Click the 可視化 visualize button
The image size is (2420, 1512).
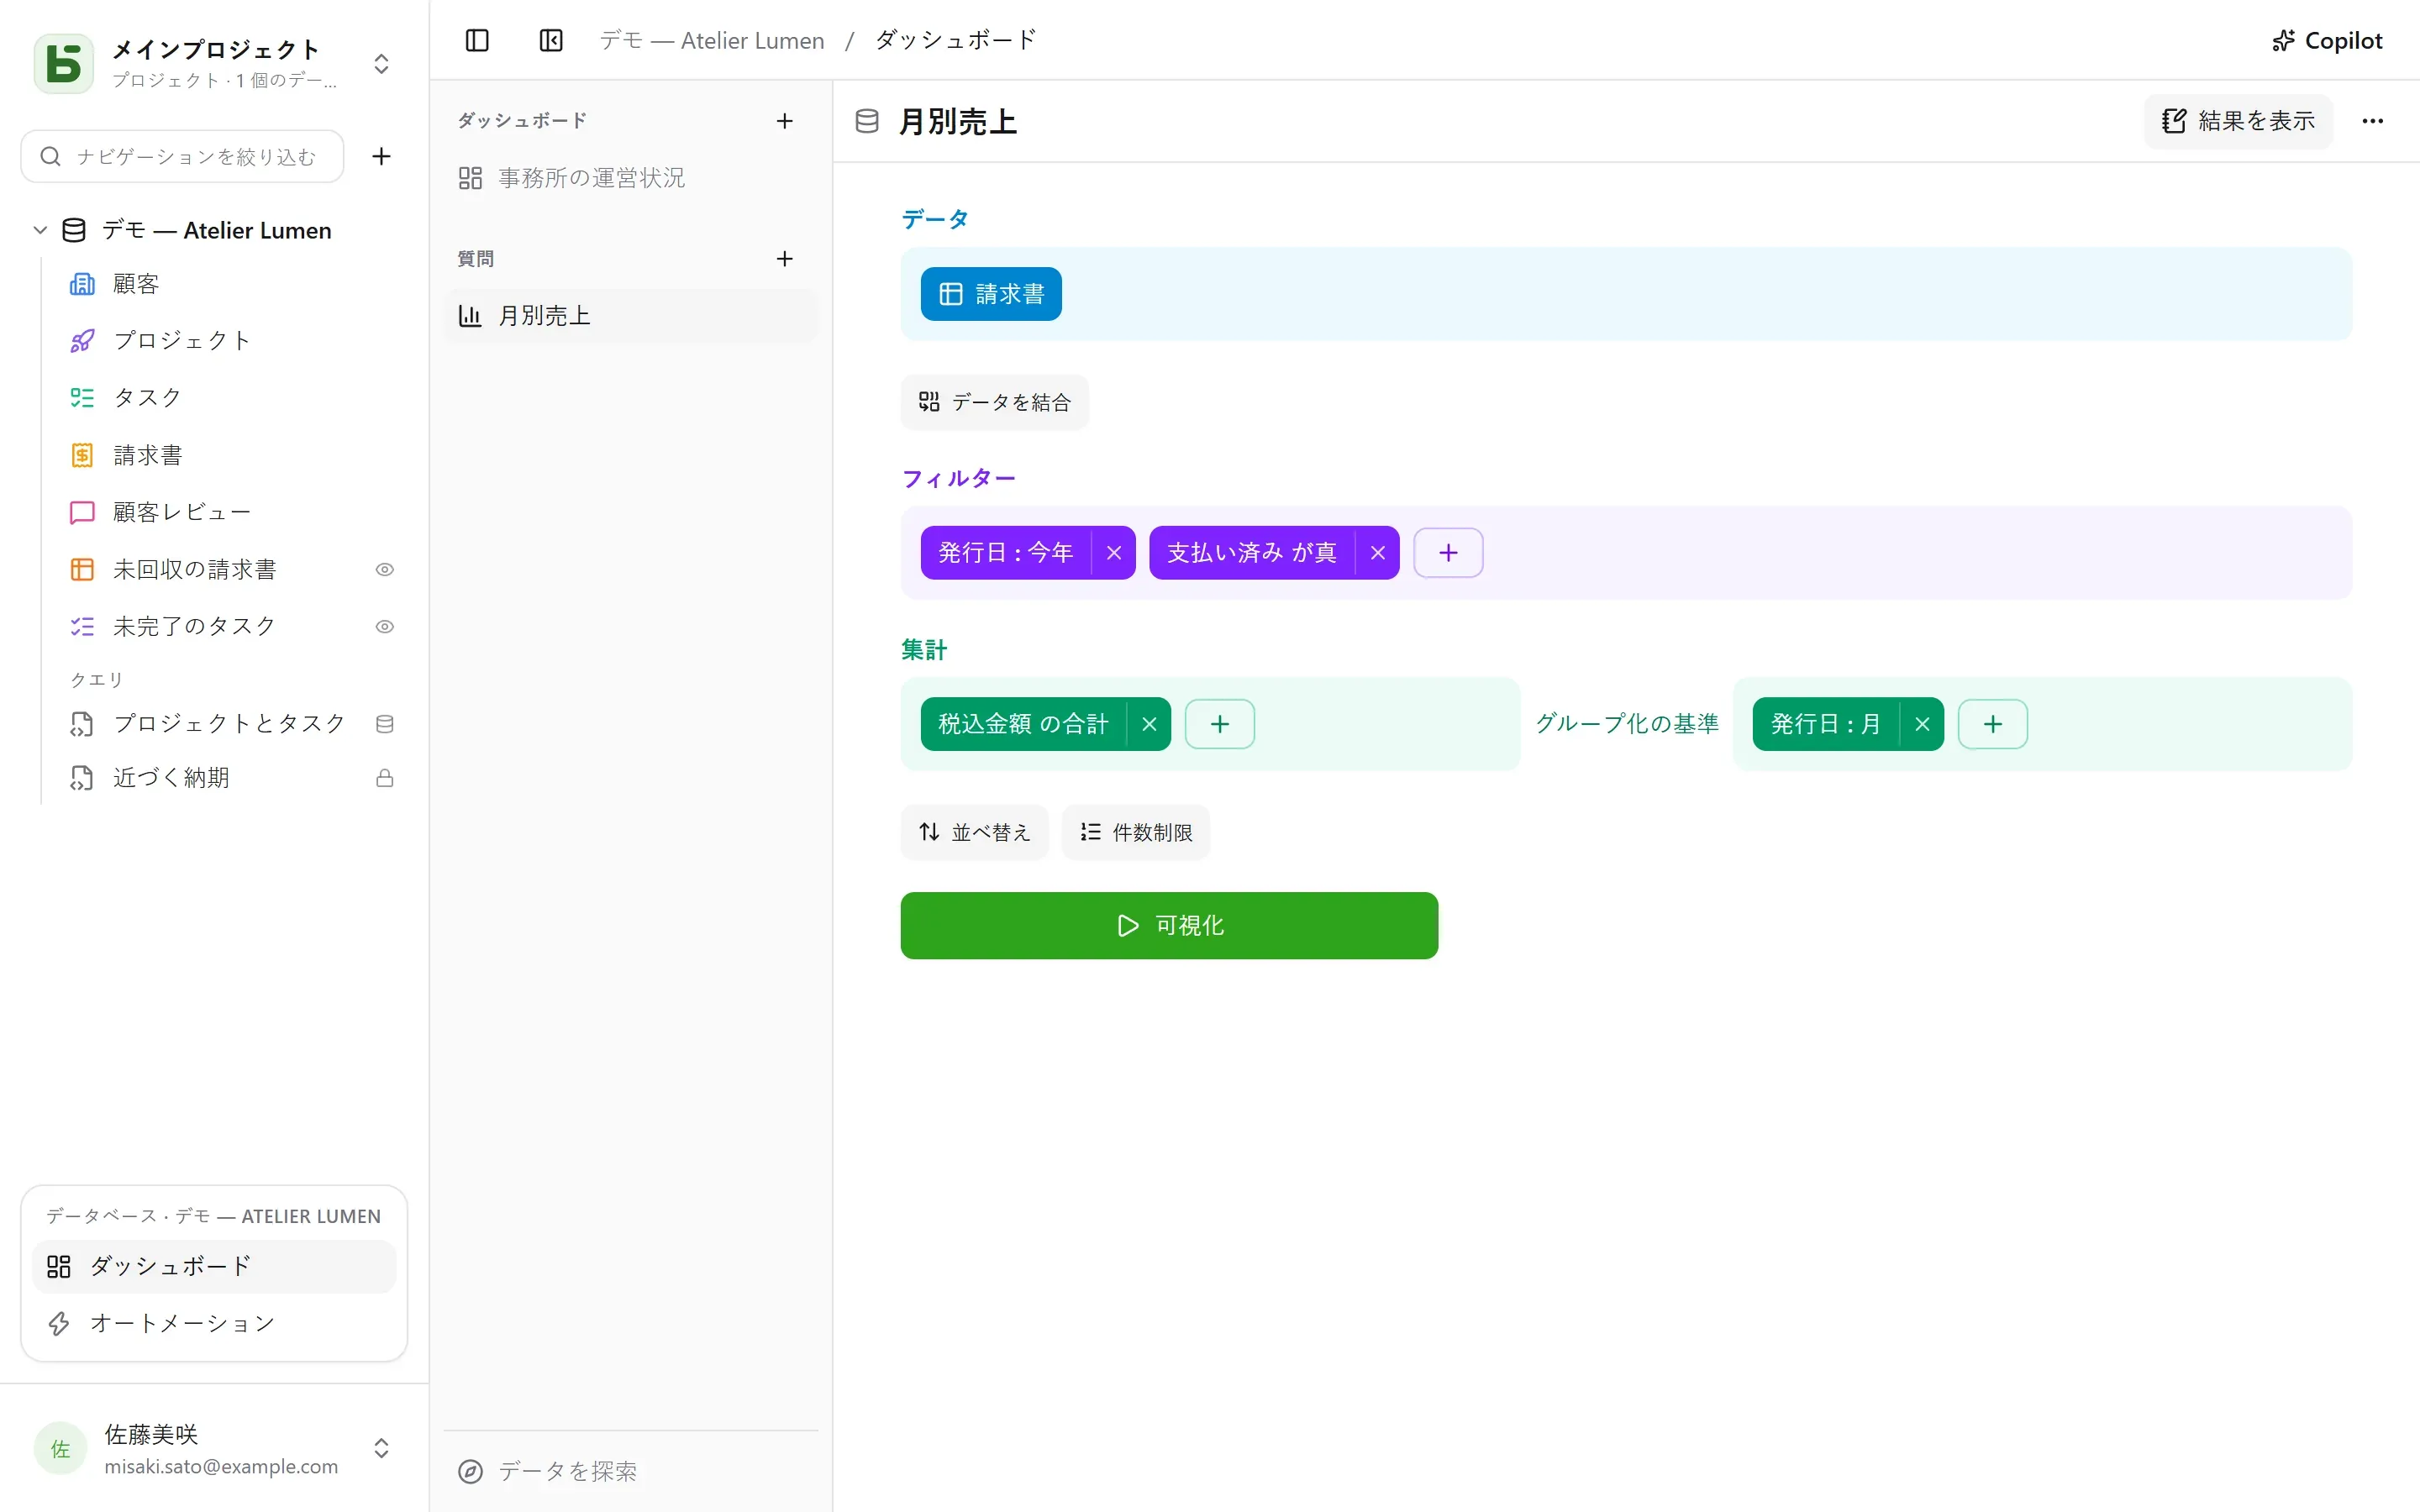click(x=1169, y=926)
